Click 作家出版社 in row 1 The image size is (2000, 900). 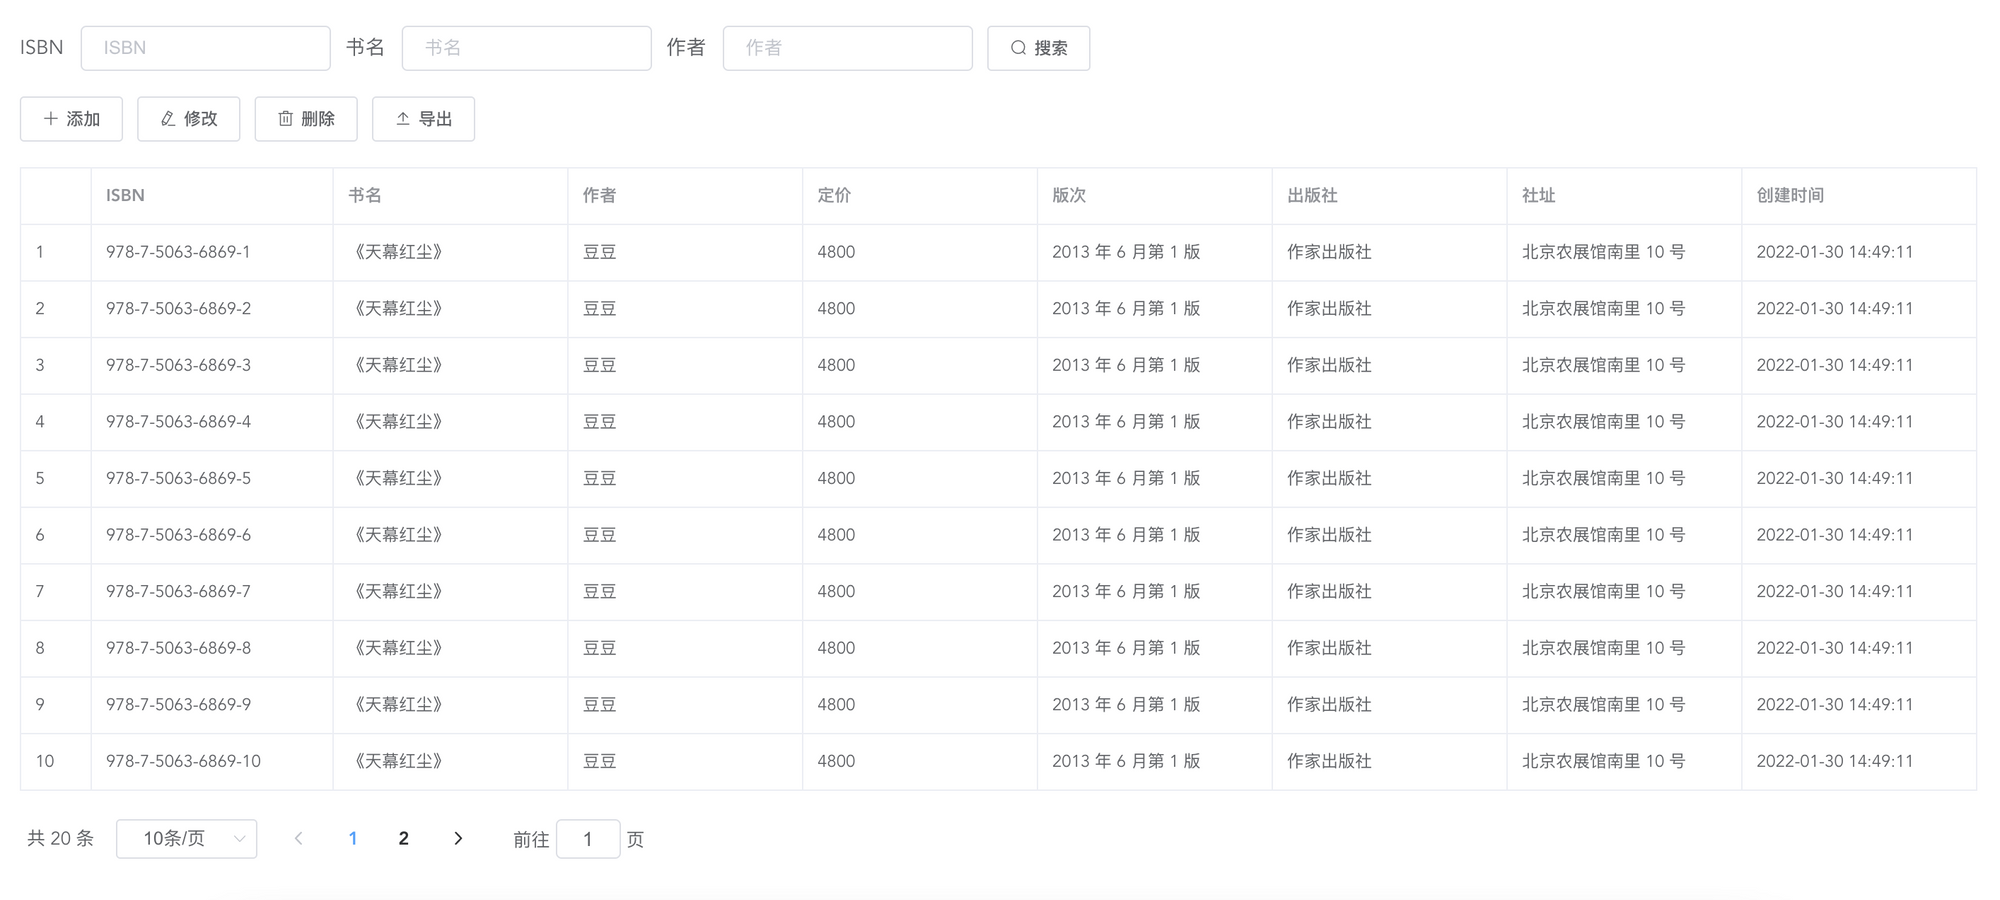coord(1329,253)
